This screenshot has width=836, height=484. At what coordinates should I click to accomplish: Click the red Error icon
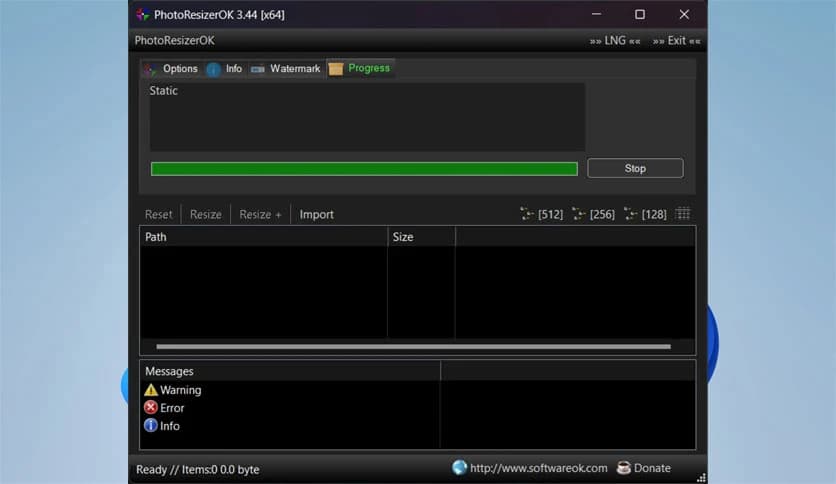coord(151,408)
